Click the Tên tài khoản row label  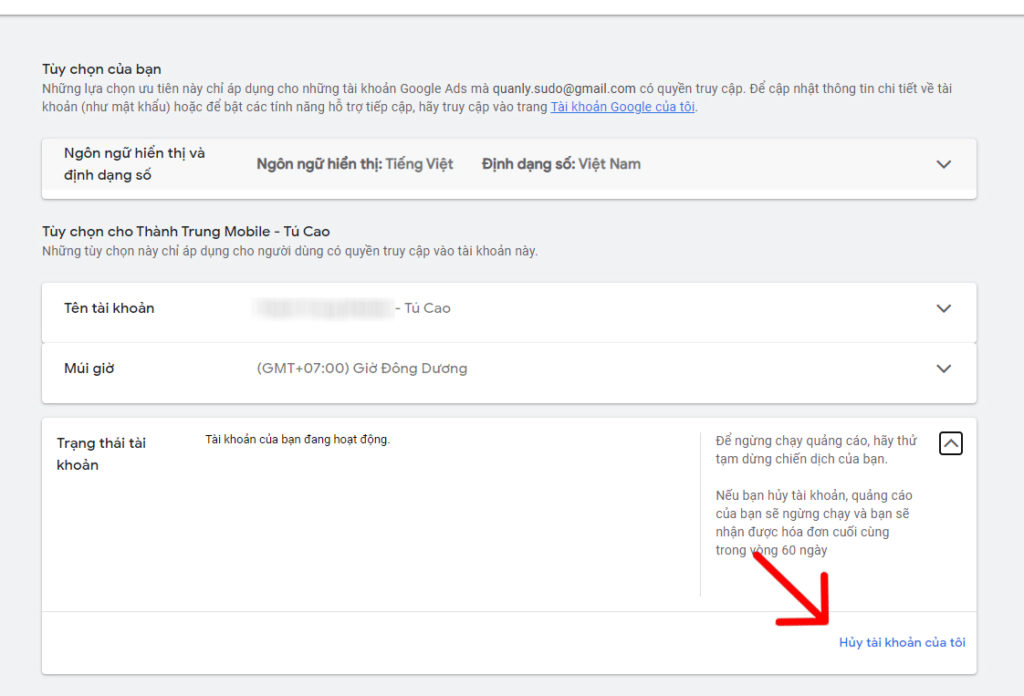point(109,308)
